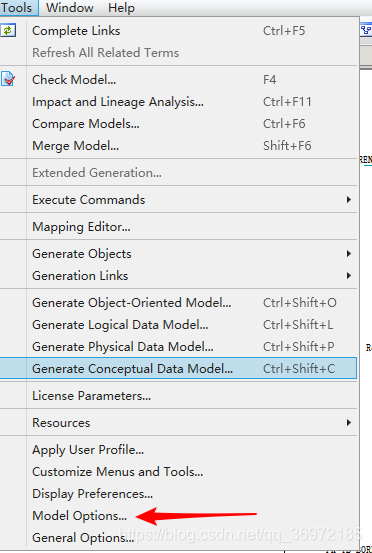Open the Window menu

tap(70, 7)
